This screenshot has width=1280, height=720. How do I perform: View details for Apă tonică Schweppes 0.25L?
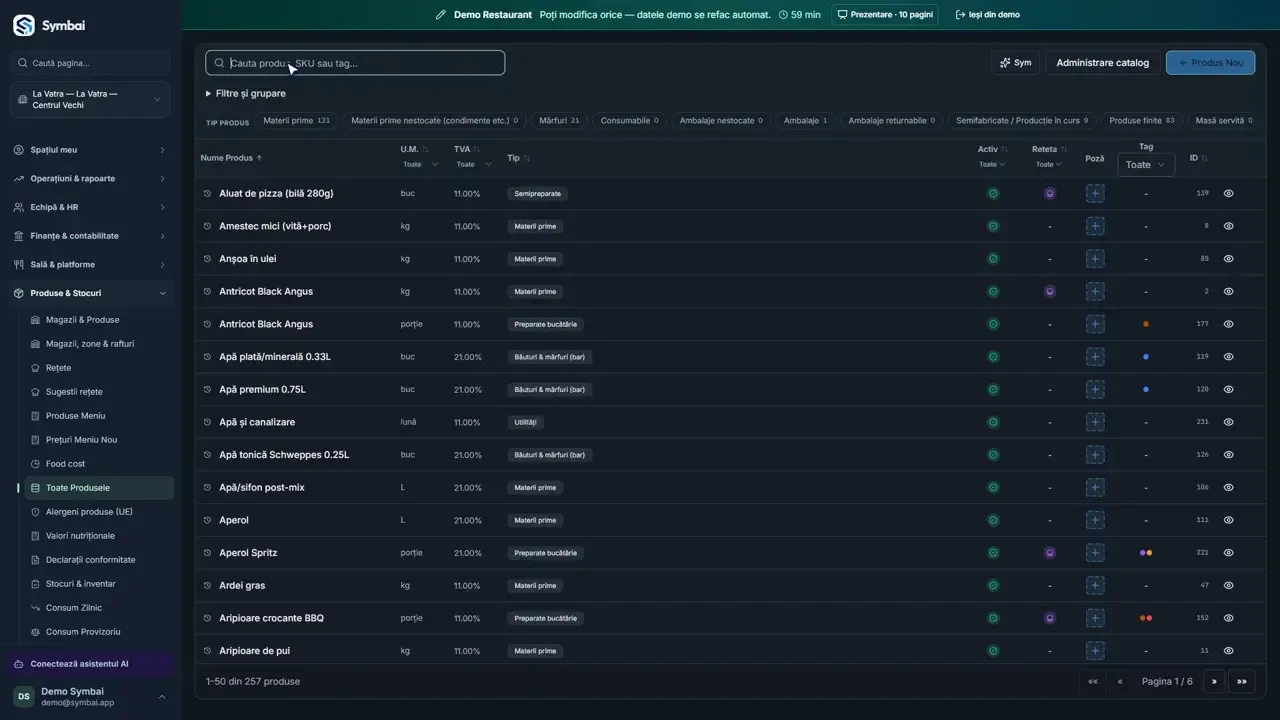(1229, 455)
